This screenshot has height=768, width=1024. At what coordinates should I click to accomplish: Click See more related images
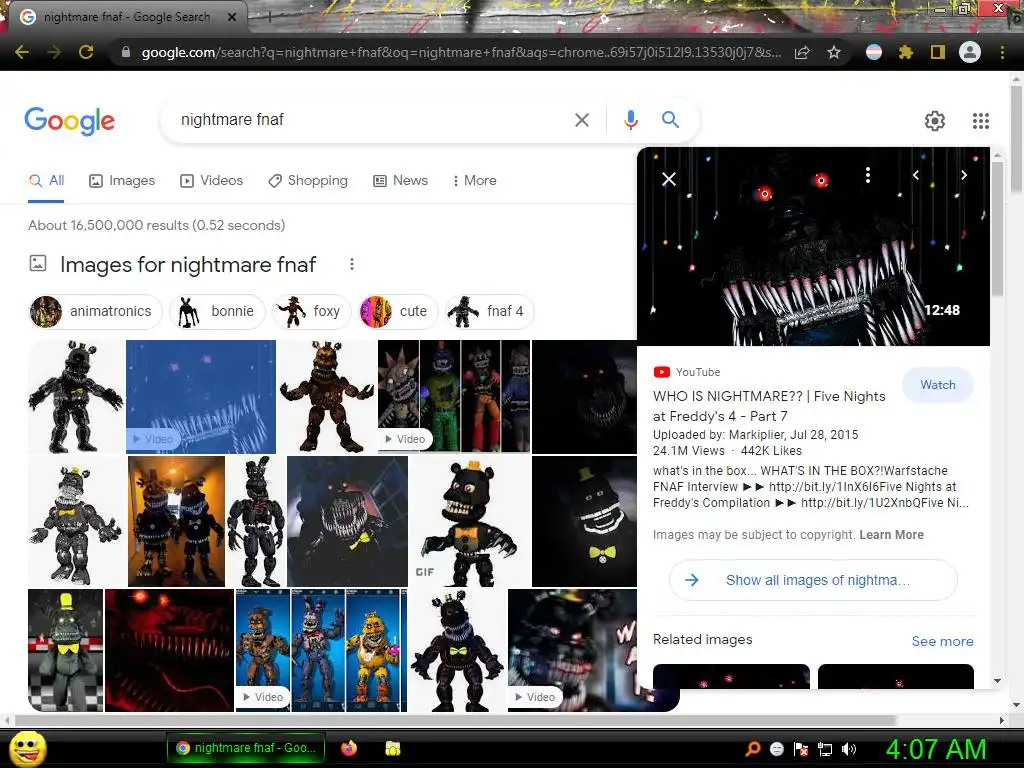[x=942, y=641]
